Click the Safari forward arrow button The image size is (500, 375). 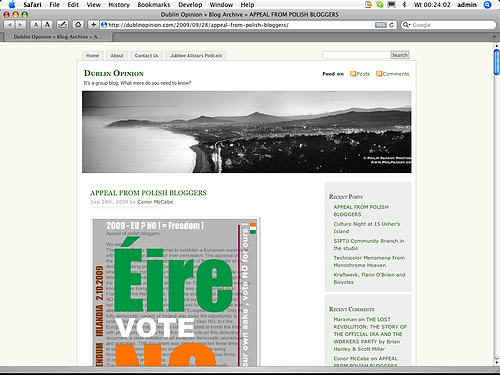[x=21, y=25]
